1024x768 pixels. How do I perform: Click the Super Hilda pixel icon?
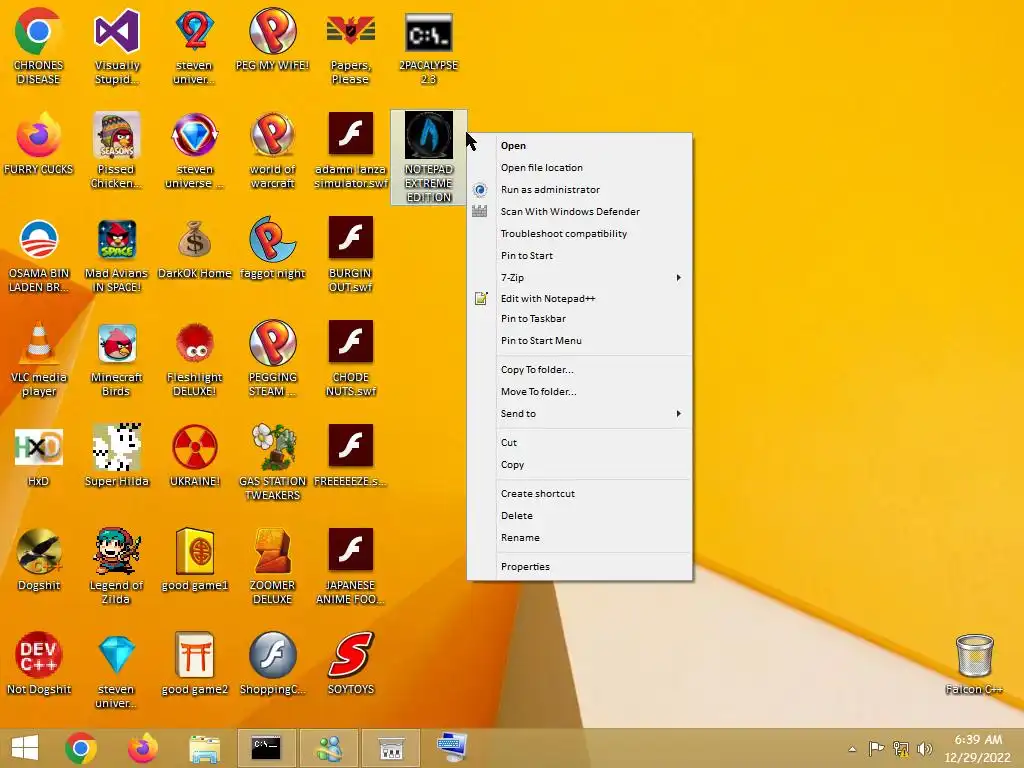coord(117,456)
